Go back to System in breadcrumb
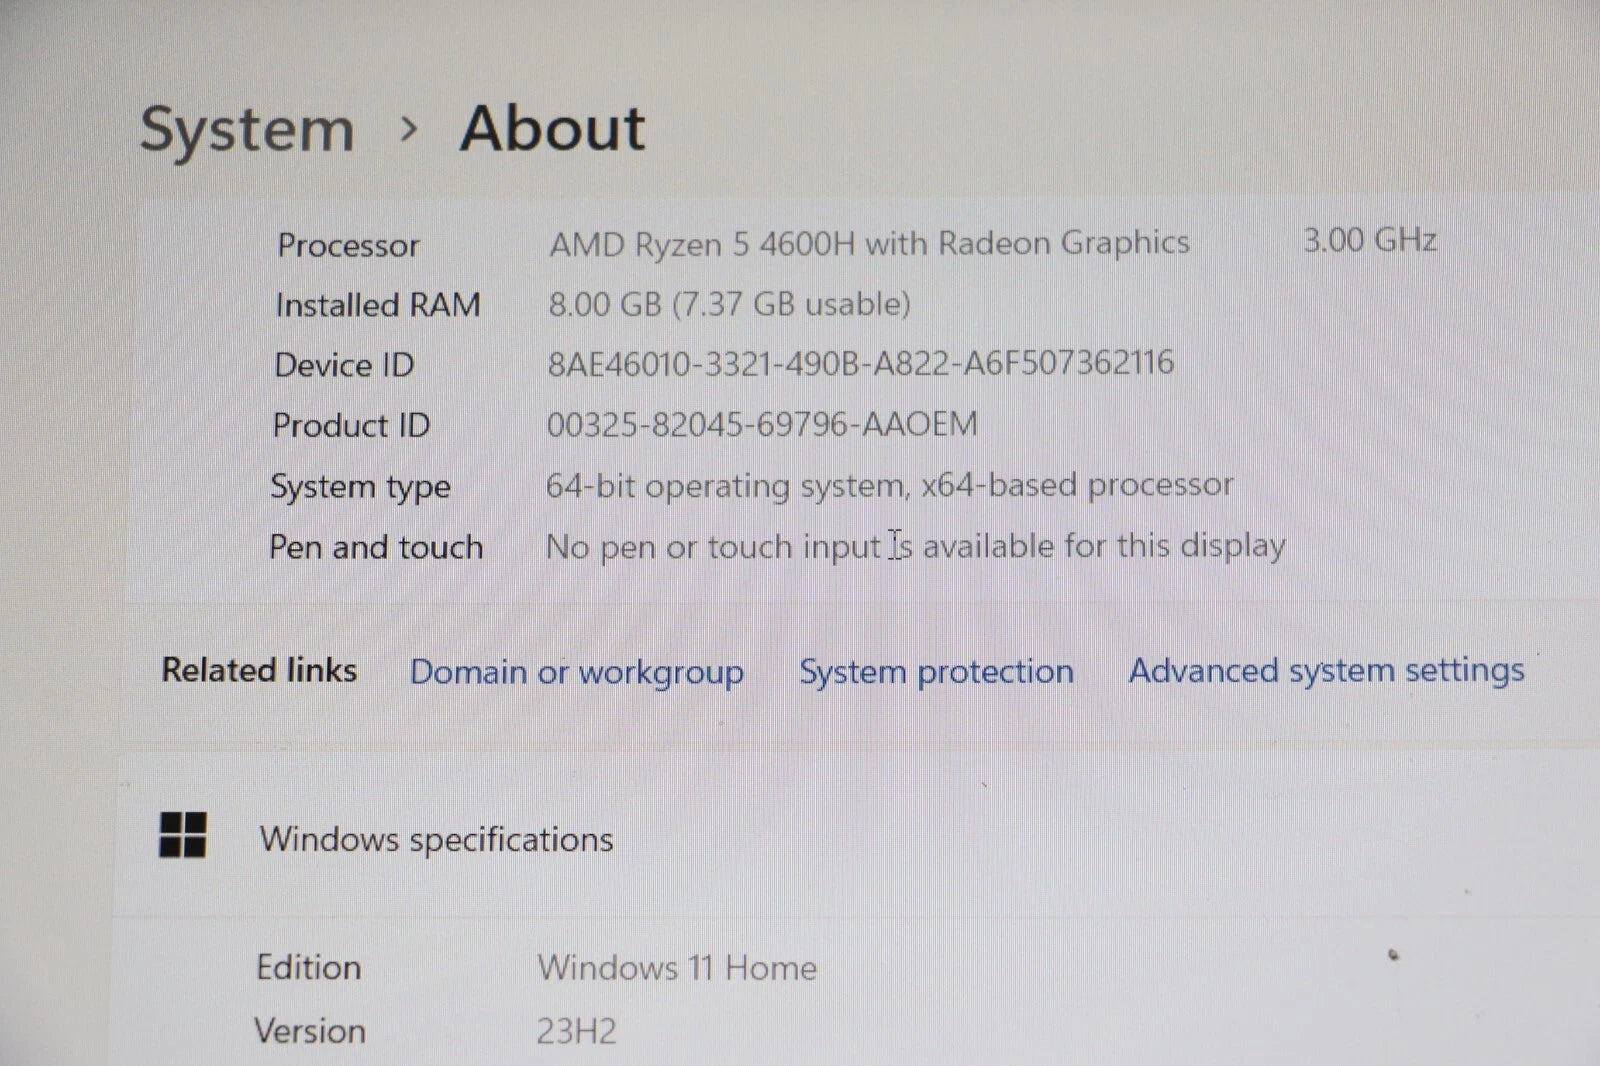Screen dimensions: 1600x1066 (247, 130)
